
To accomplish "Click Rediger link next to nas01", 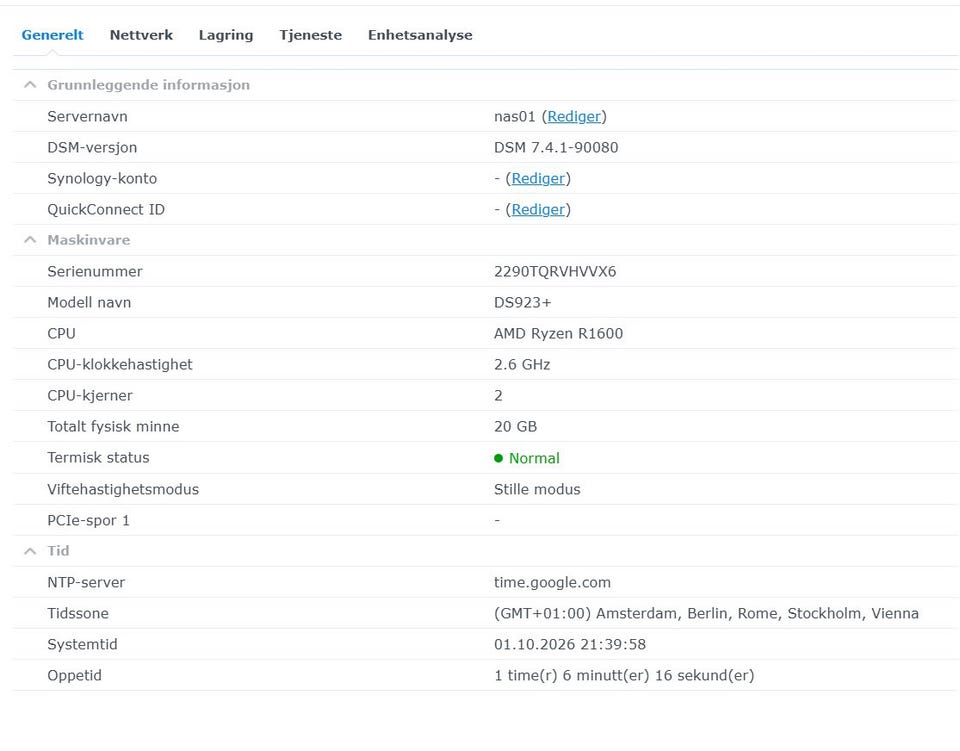I will (x=574, y=116).
